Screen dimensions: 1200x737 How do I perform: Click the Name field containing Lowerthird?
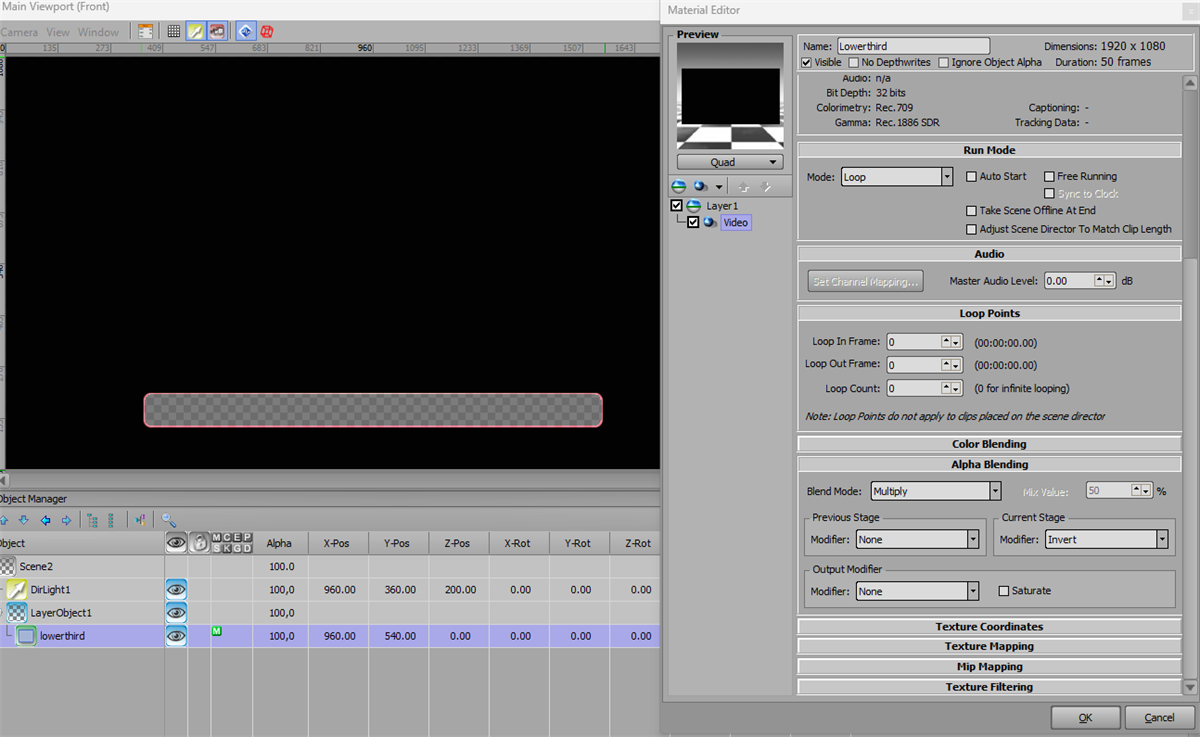(912, 46)
